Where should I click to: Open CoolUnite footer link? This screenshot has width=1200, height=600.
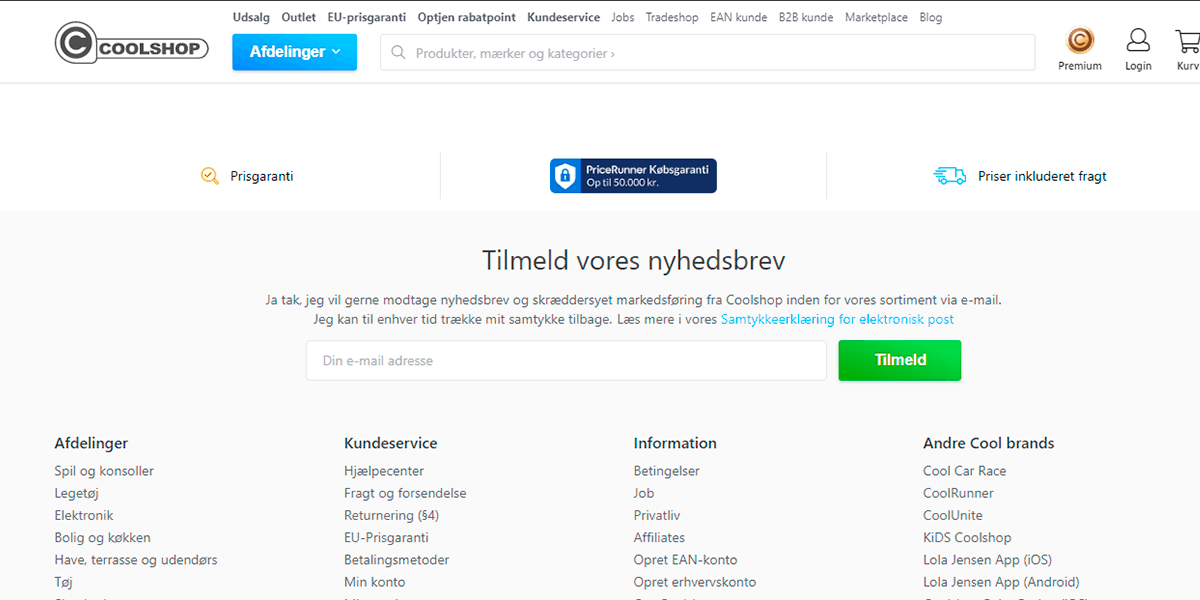coord(953,515)
